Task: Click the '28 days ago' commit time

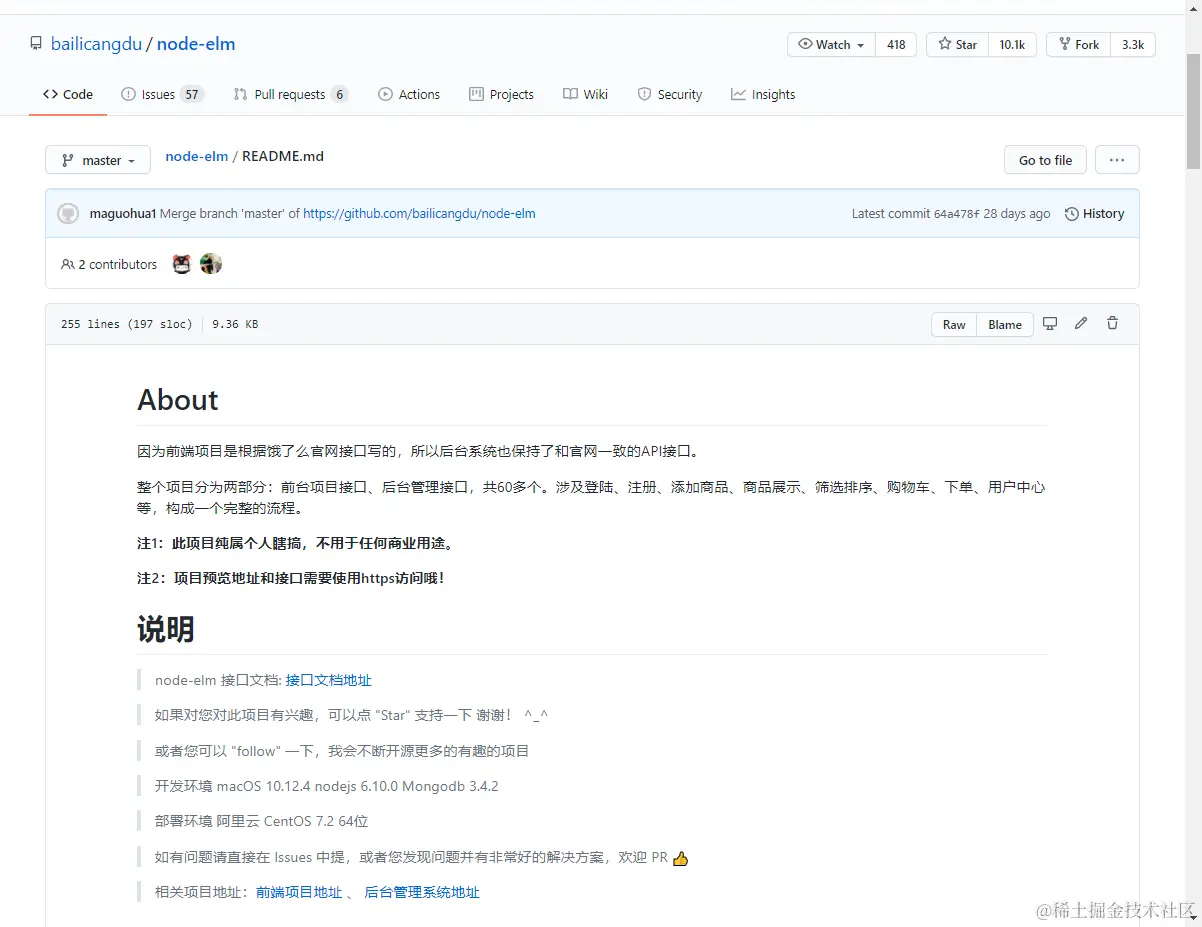Action: tap(1017, 213)
